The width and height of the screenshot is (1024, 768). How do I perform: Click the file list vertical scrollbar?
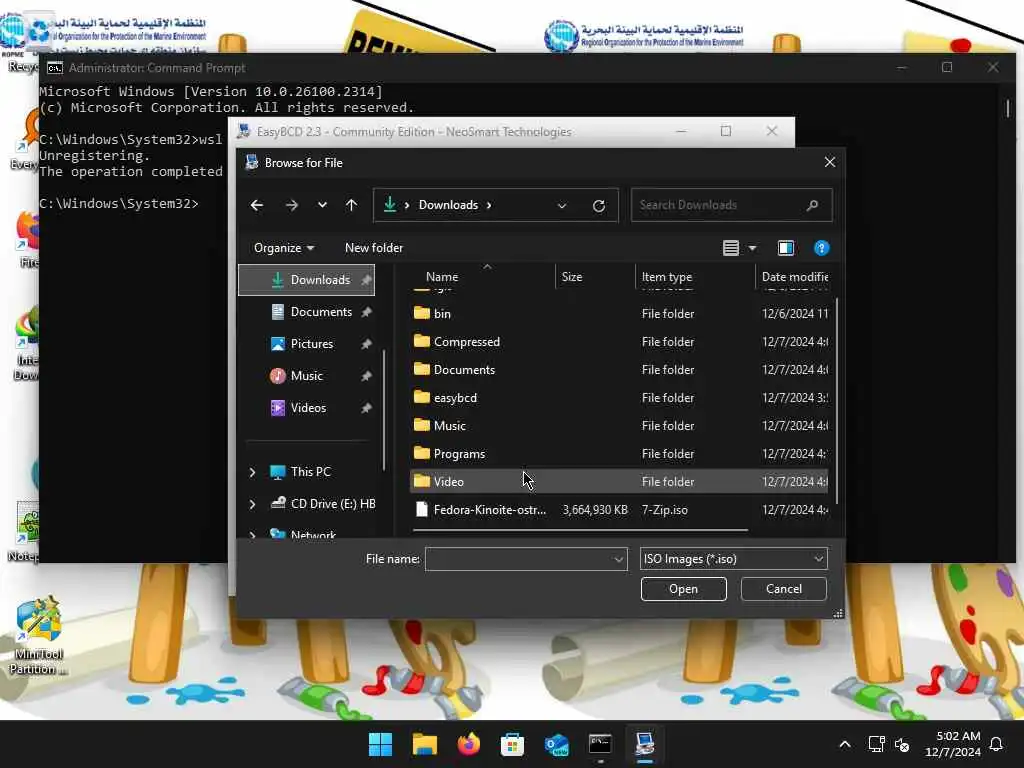(837, 400)
